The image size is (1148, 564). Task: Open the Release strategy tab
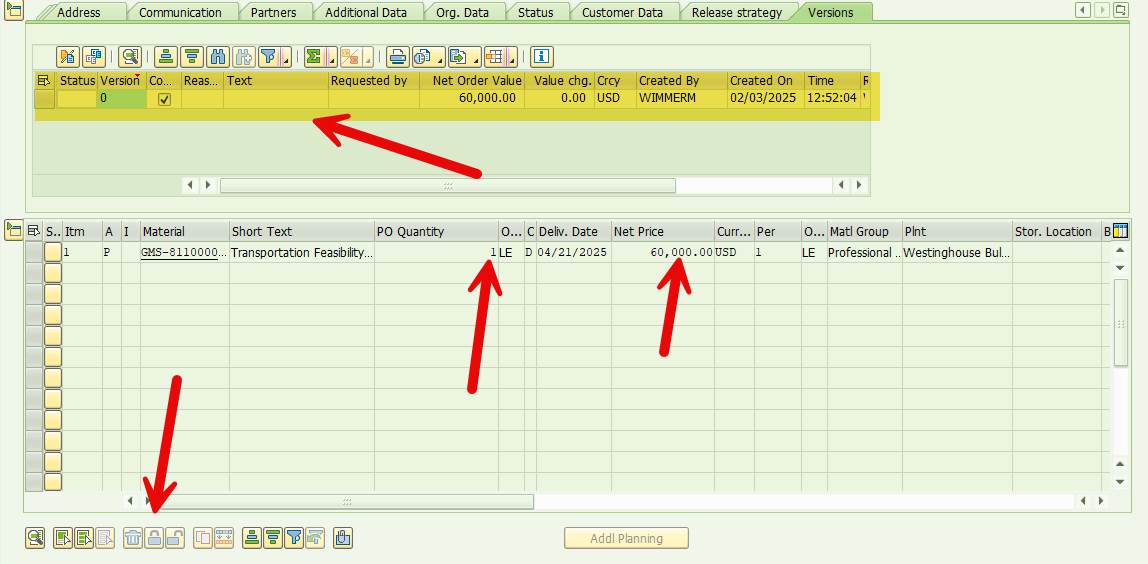point(737,12)
